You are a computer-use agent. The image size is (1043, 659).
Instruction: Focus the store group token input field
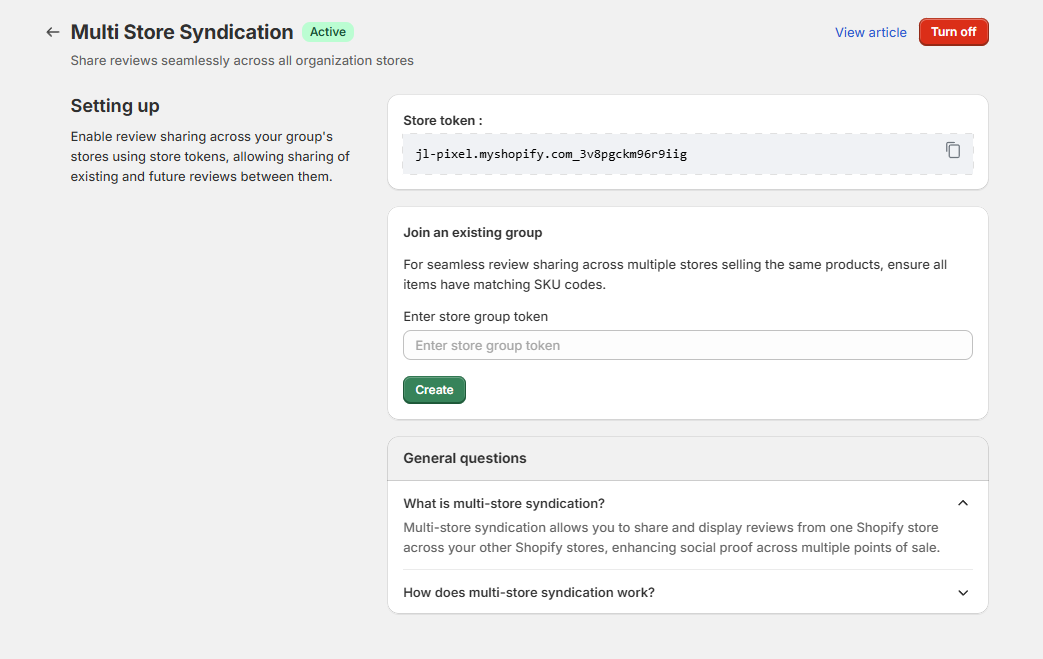pos(687,344)
